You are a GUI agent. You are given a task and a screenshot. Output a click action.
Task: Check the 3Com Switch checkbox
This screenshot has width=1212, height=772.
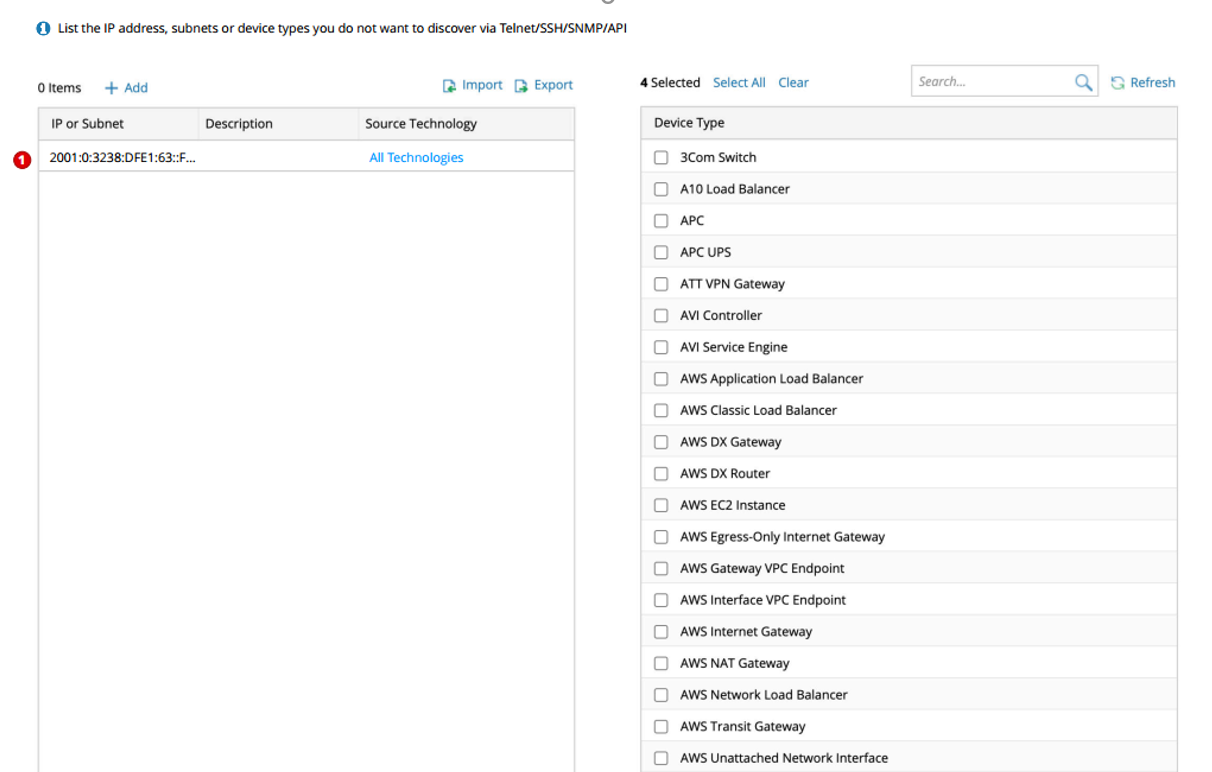[x=661, y=157]
